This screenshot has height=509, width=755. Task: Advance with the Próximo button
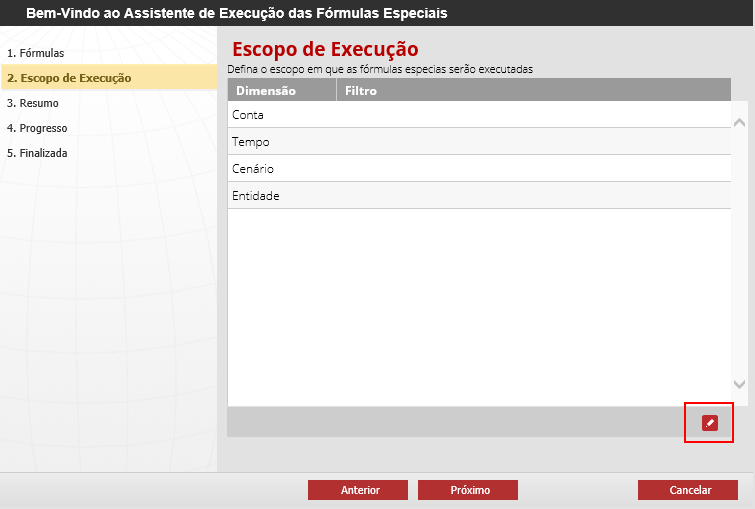point(468,490)
